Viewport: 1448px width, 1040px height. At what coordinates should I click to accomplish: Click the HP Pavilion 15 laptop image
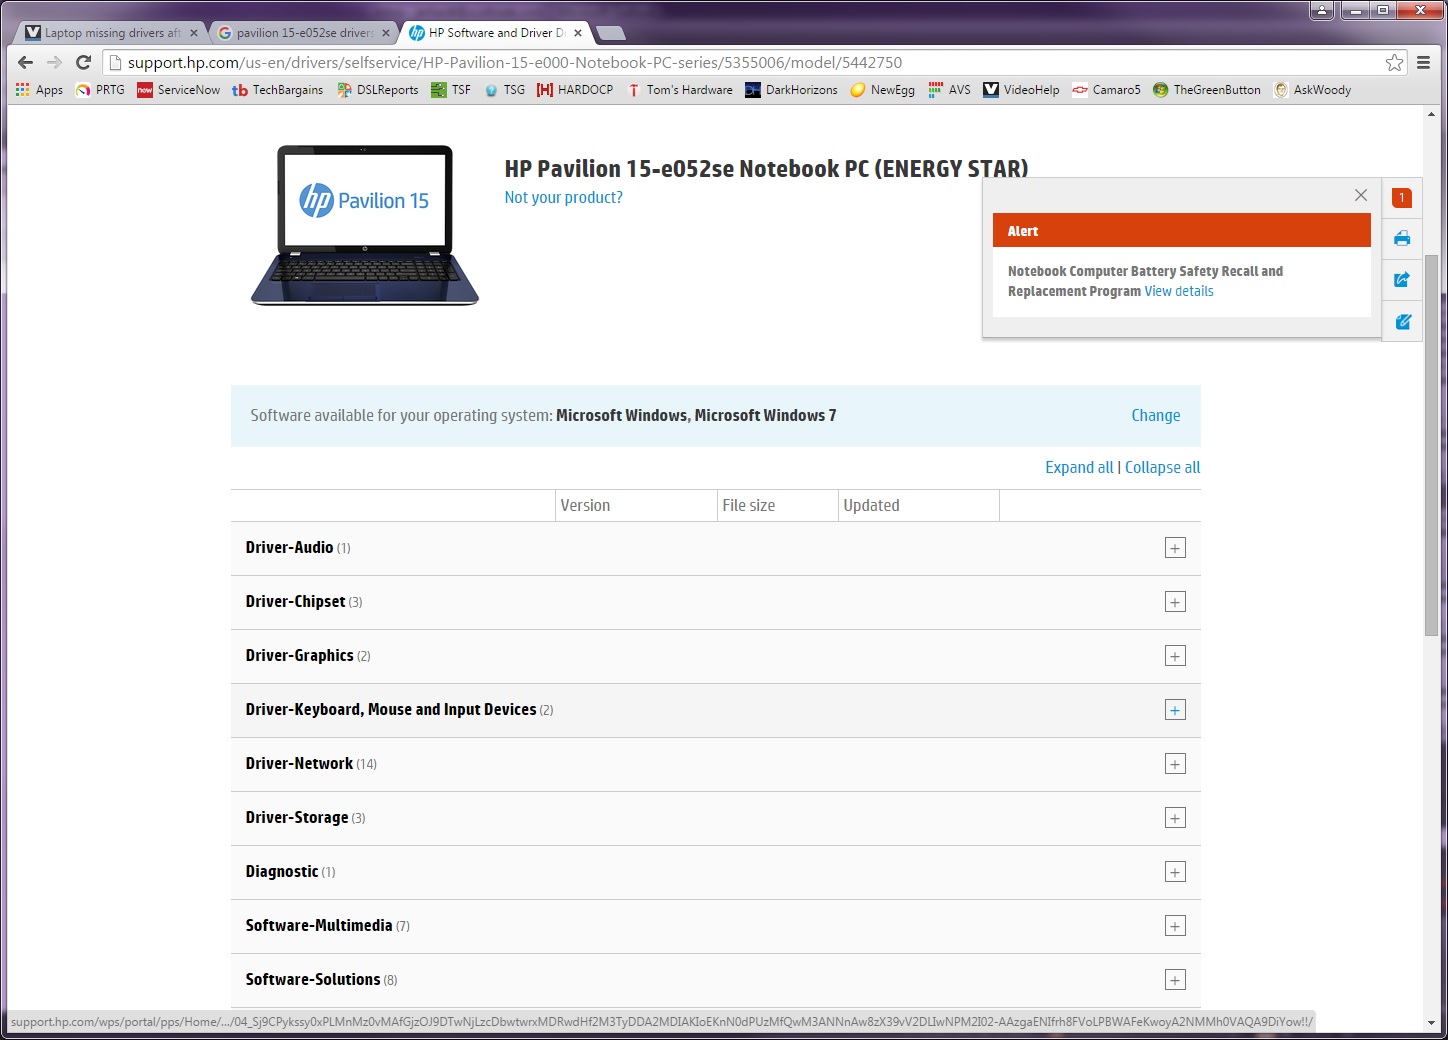coord(365,225)
